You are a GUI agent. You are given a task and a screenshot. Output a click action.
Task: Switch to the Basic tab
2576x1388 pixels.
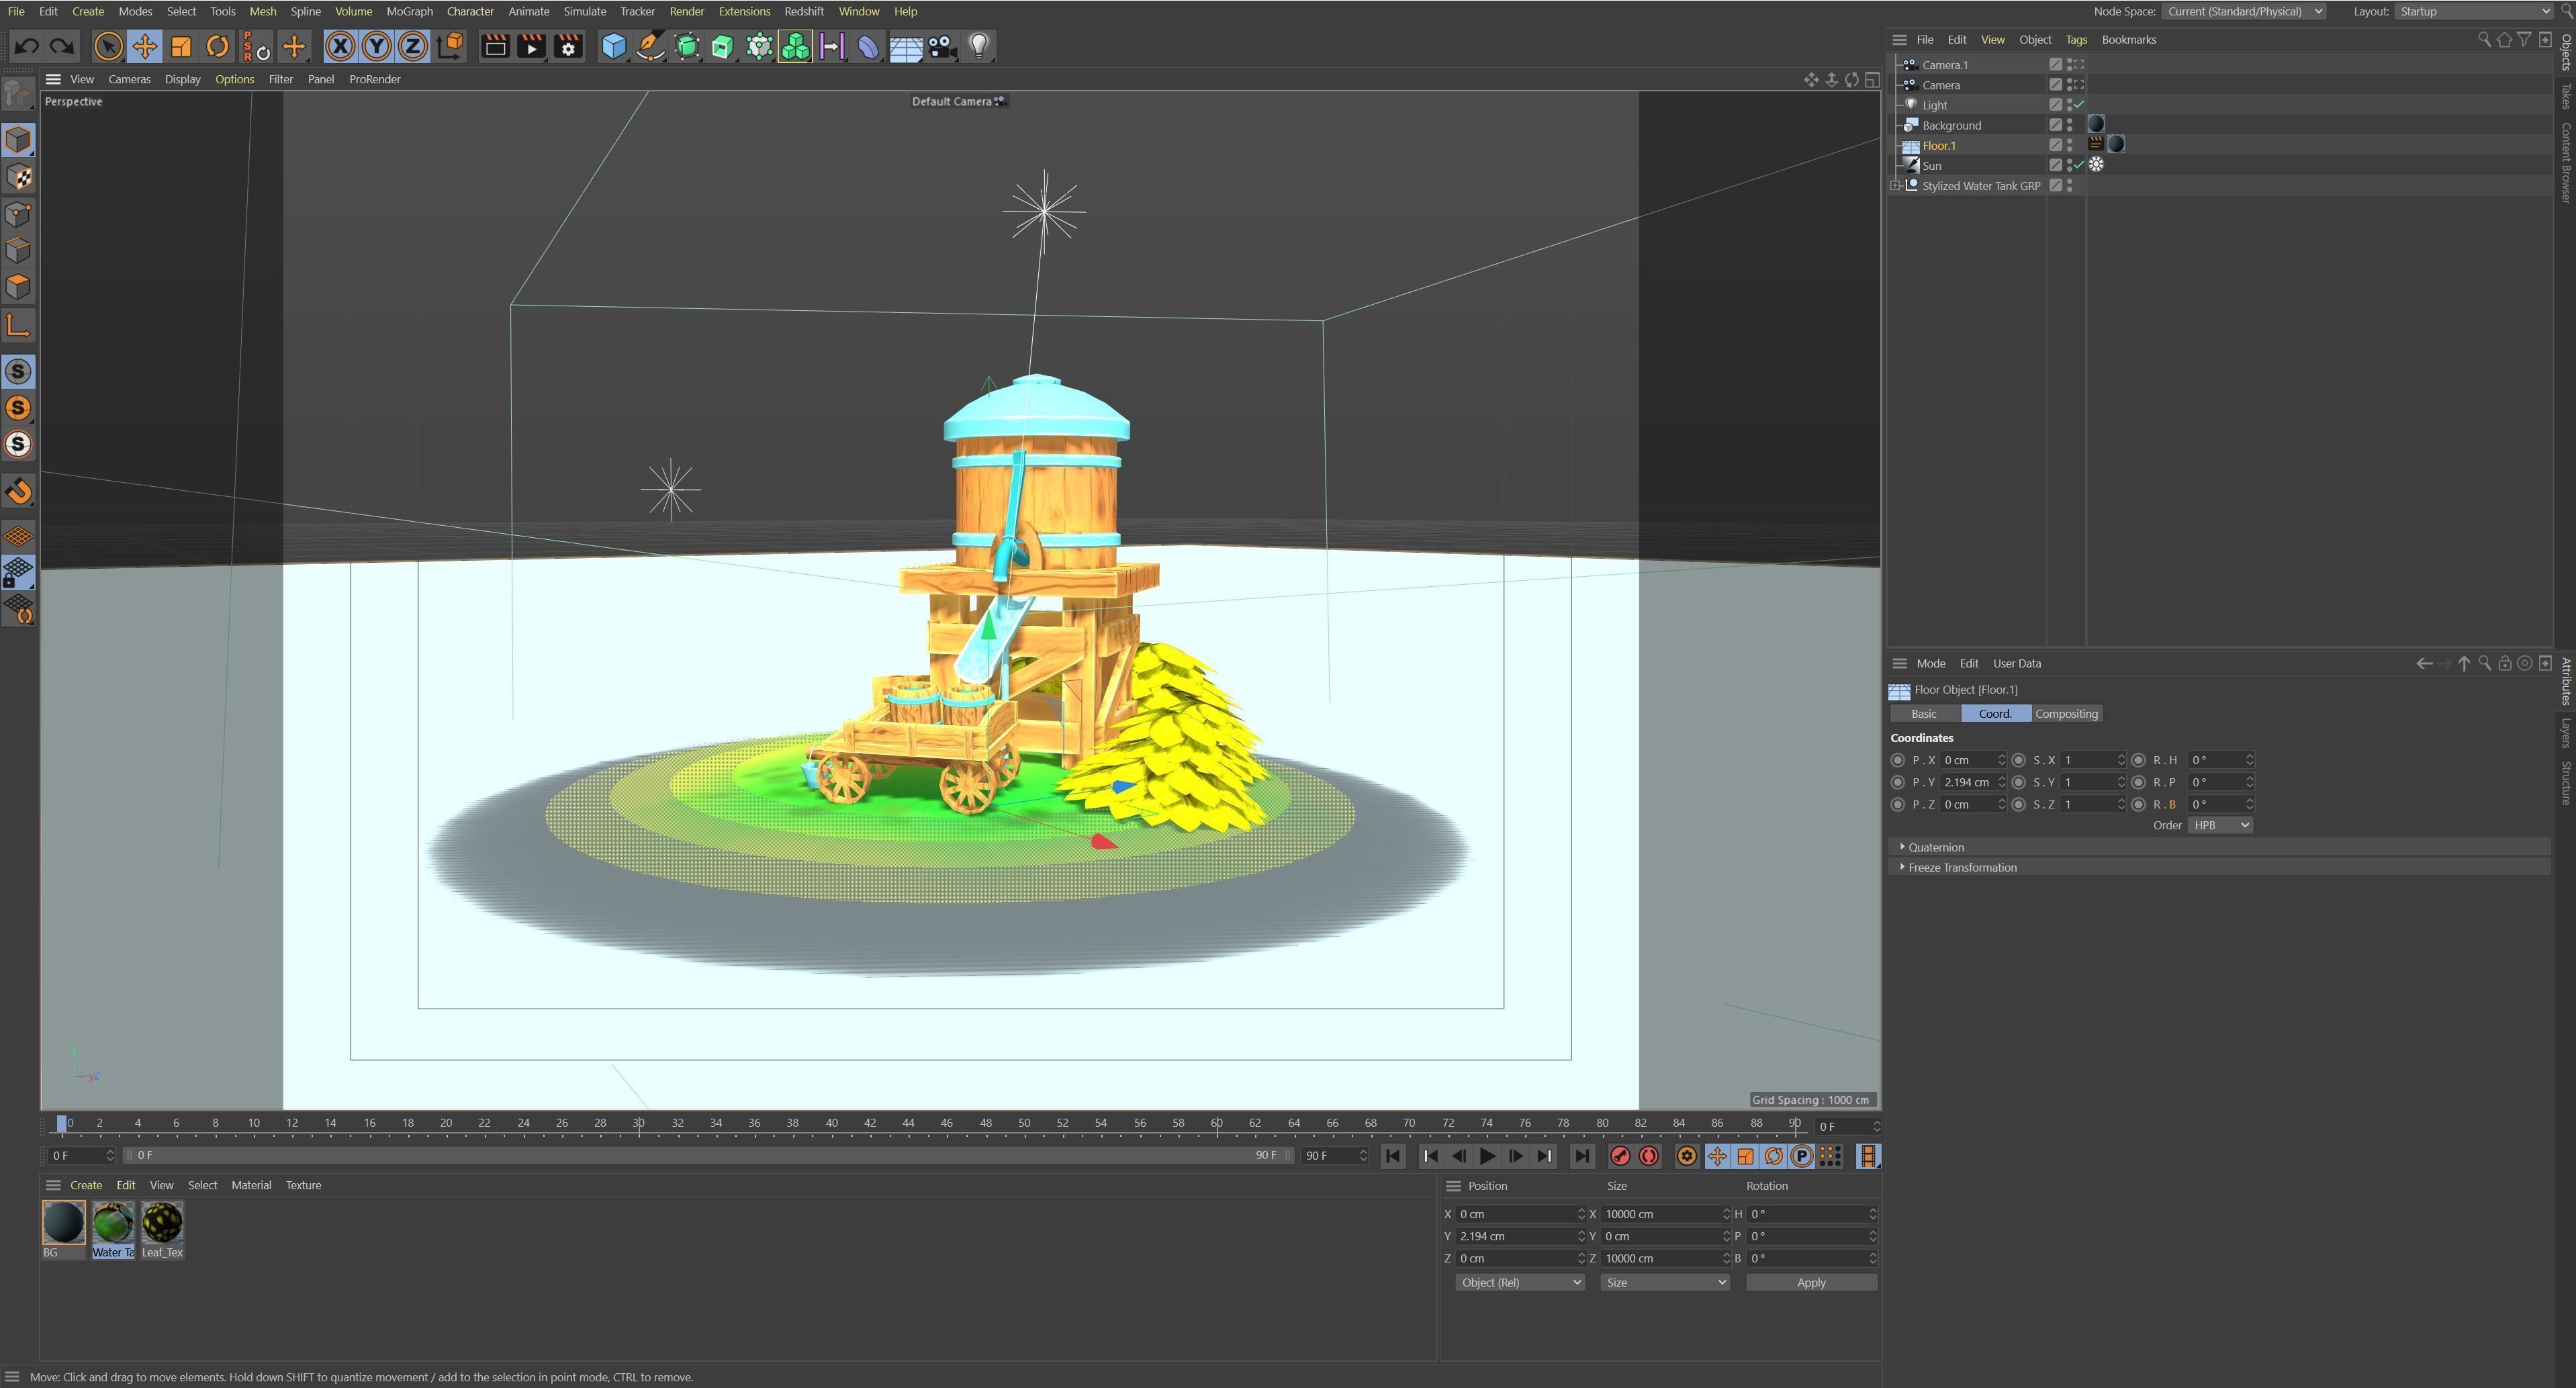pyautogui.click(x=1924, y=714)
